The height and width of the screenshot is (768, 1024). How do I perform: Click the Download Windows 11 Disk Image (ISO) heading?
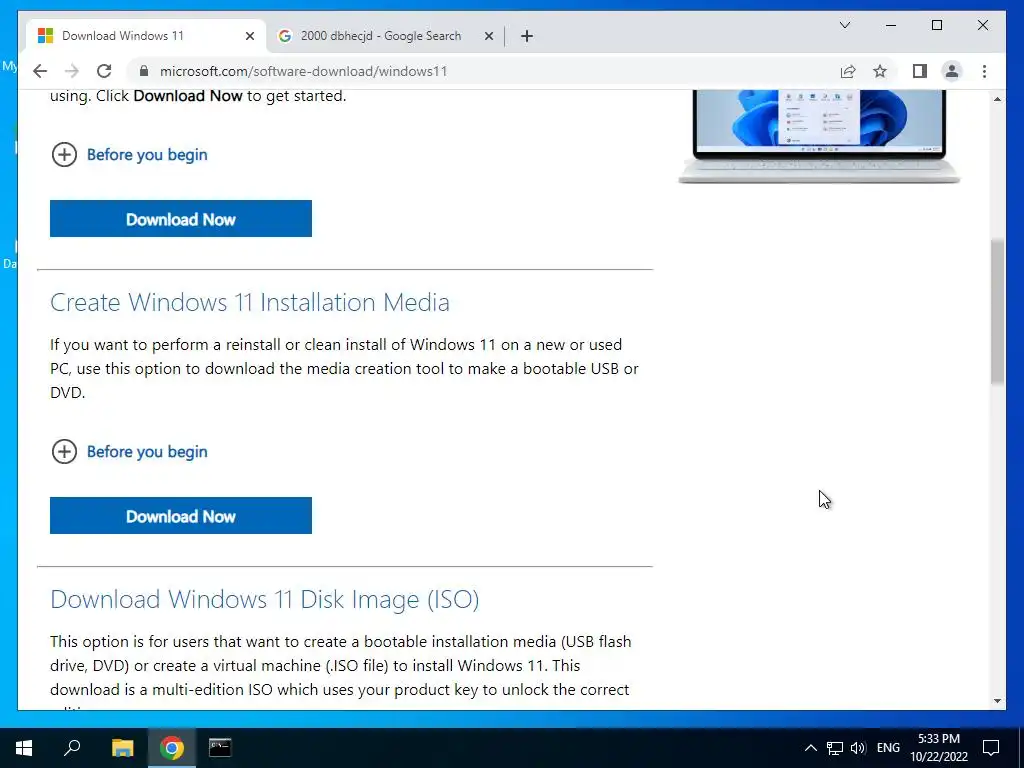pyautogui.click(x=264, y=600)
